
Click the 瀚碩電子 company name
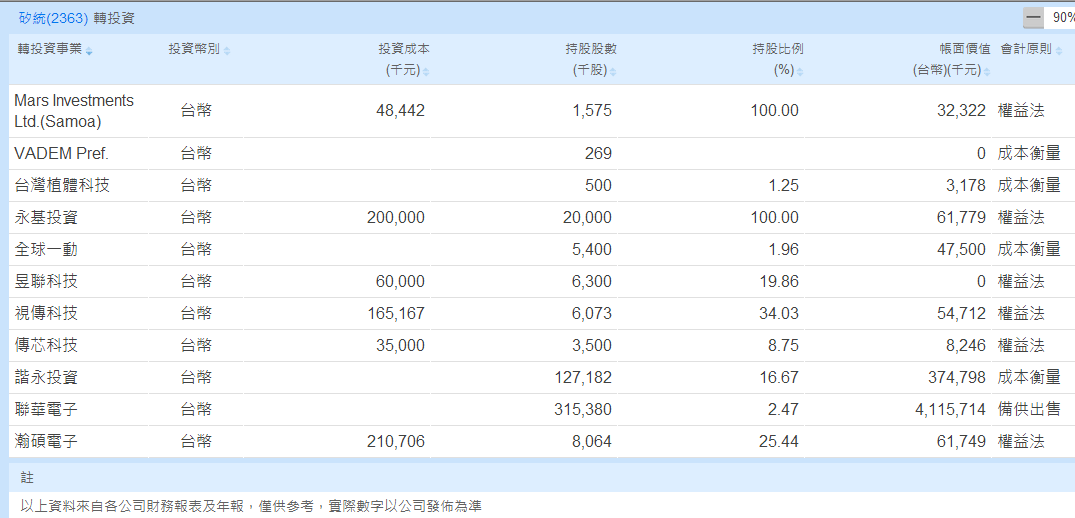point(46,441)
